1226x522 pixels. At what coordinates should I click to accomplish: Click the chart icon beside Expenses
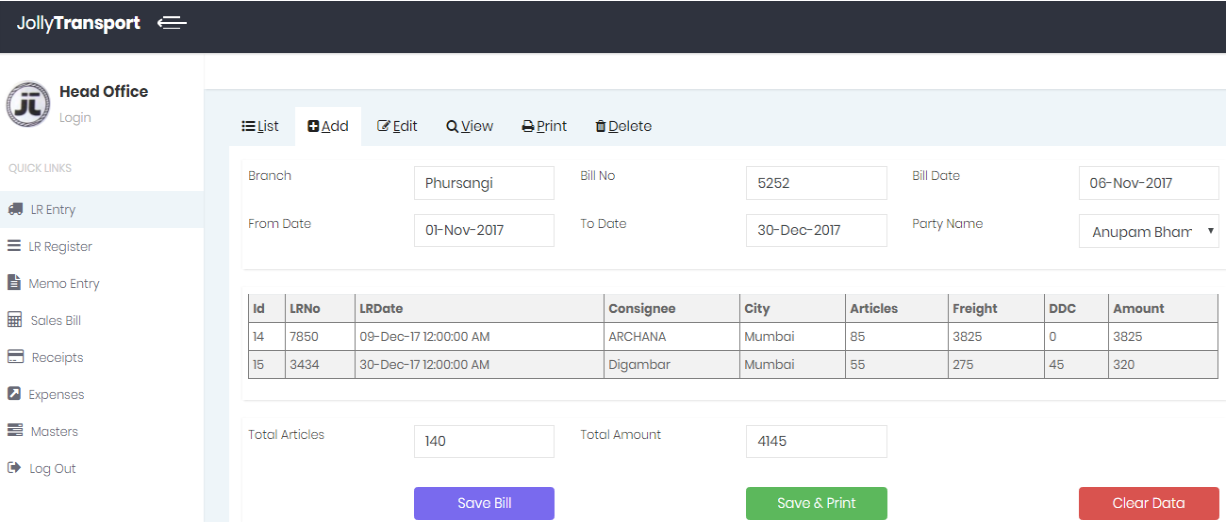tap(14, 393)
